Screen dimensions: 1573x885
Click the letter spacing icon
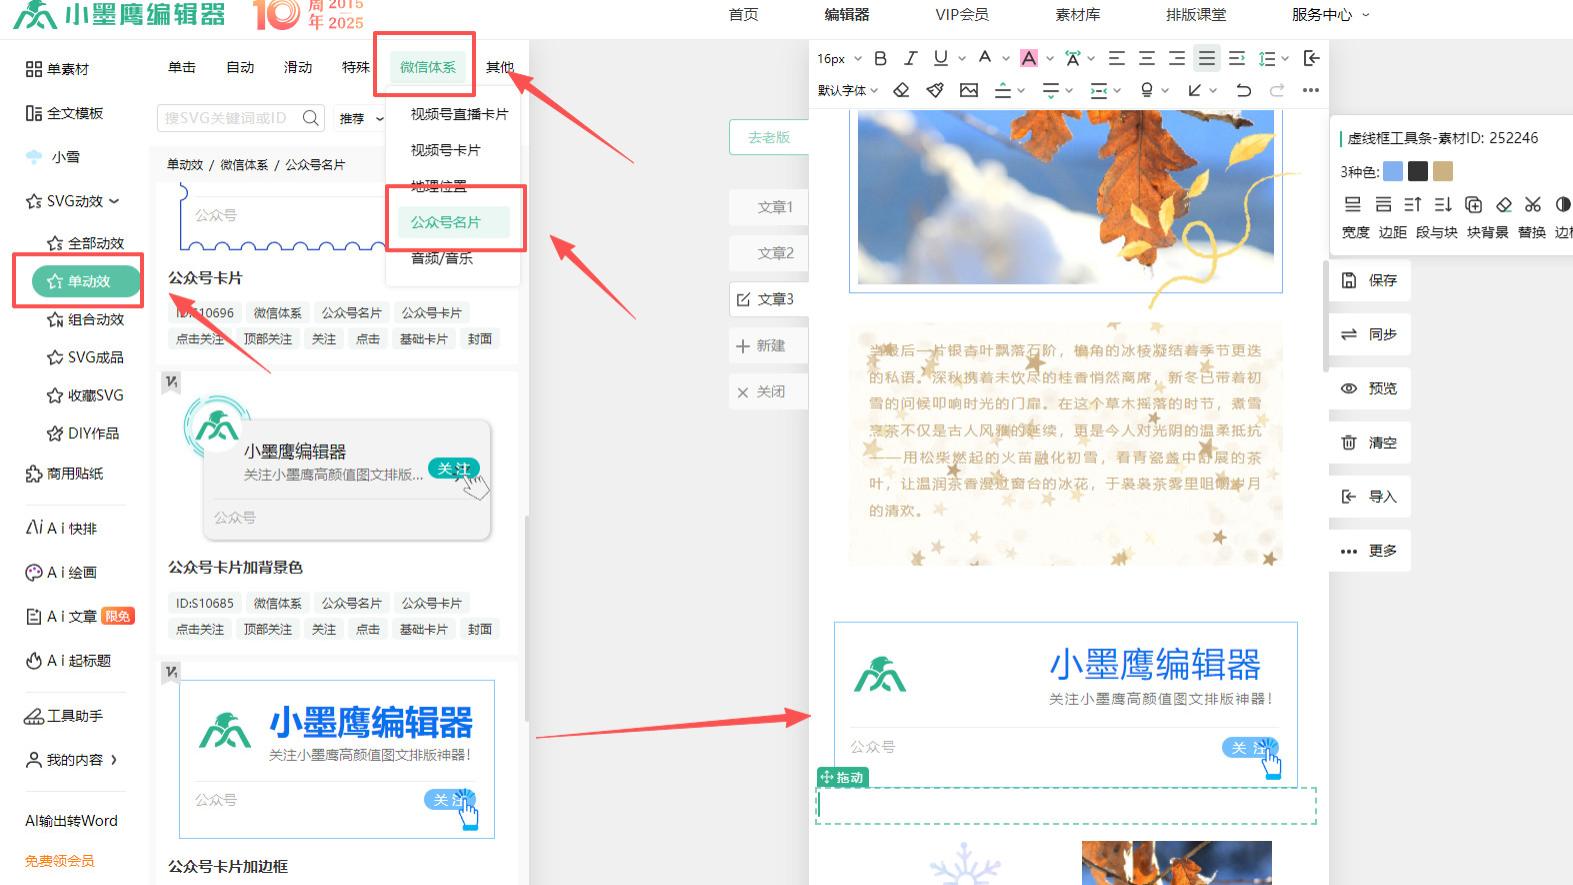click(1073, 58)
